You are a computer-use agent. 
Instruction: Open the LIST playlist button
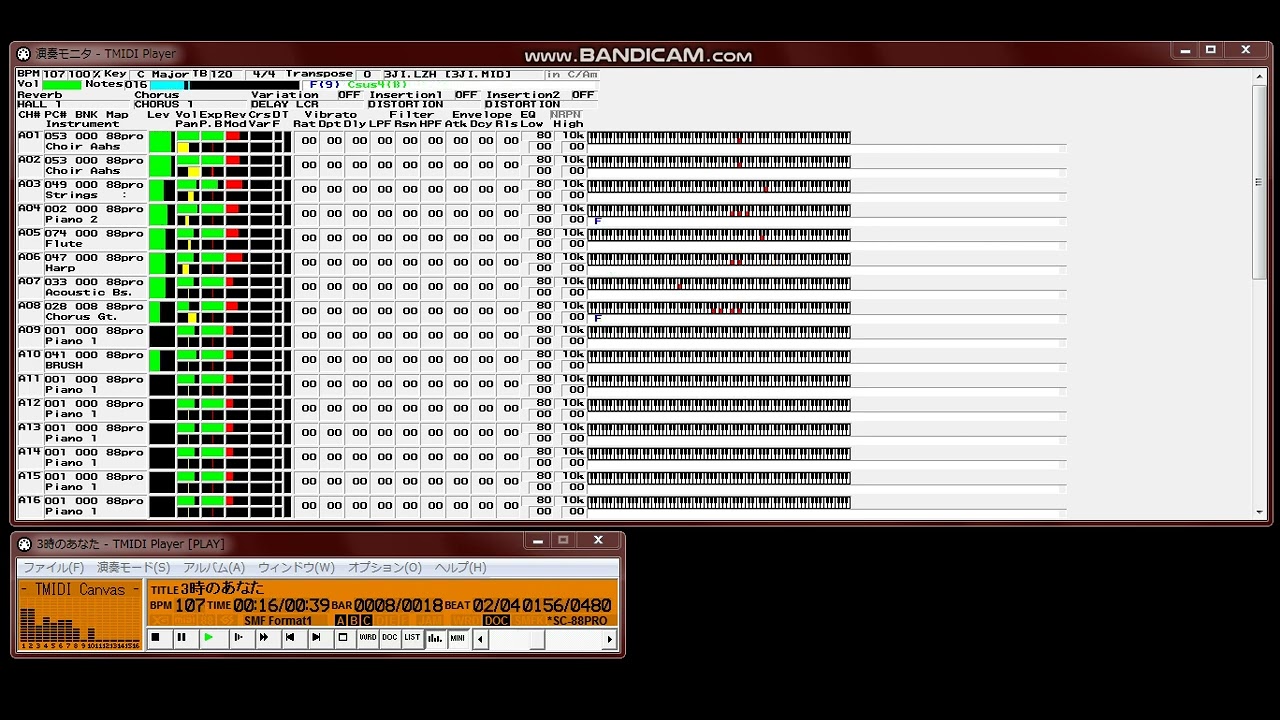pos(412,638)
